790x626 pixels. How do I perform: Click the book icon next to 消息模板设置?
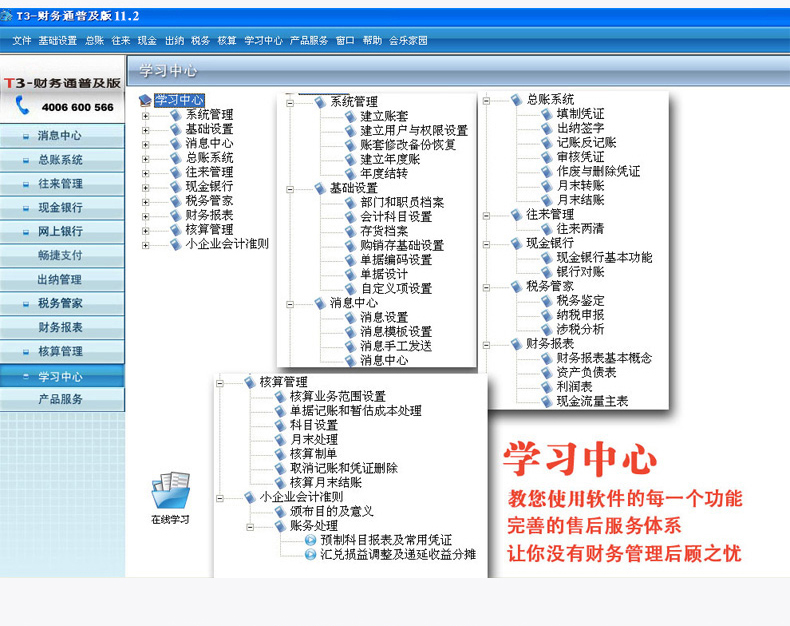(351, 332)
